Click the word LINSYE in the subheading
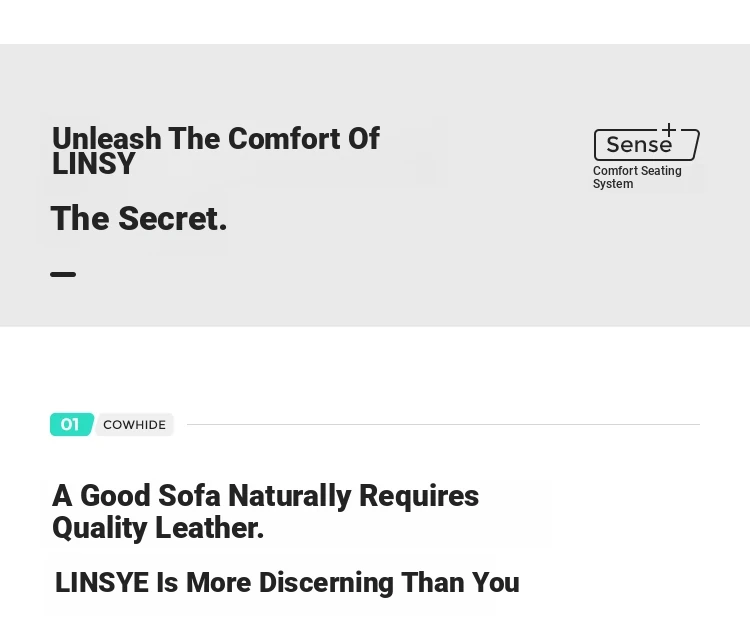 pos(102,583)
